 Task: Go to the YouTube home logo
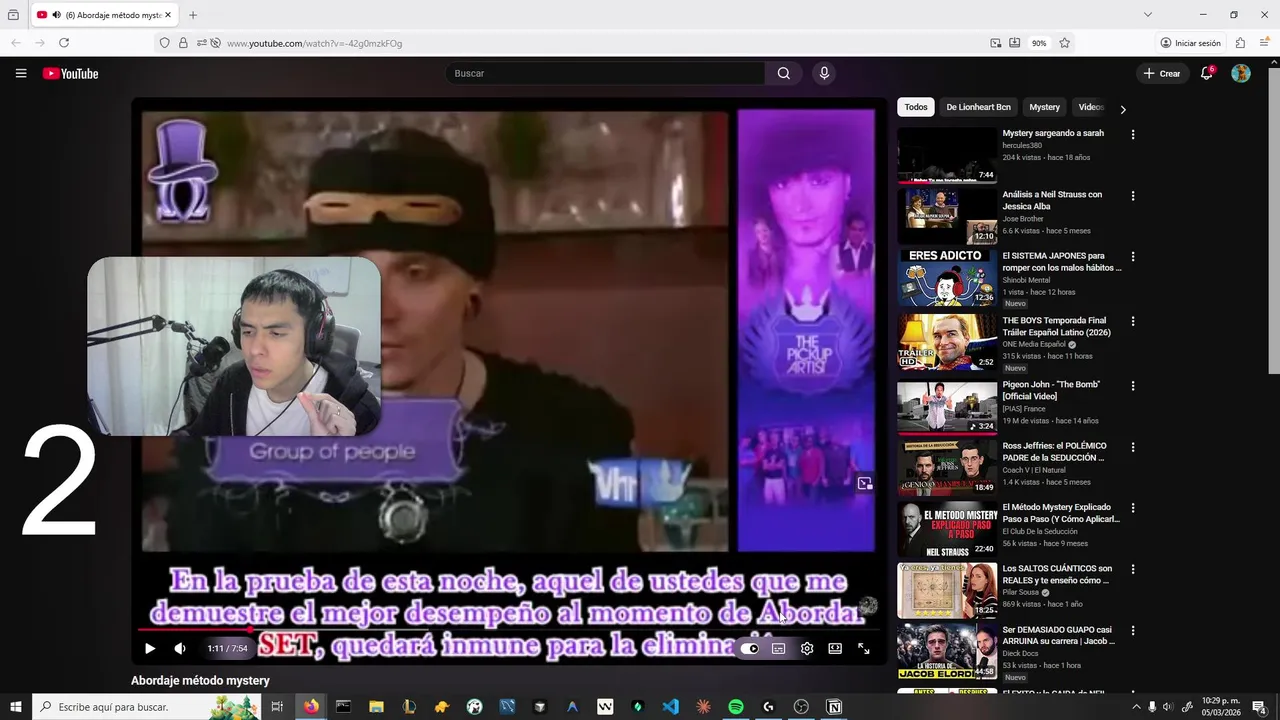(70, 73)
